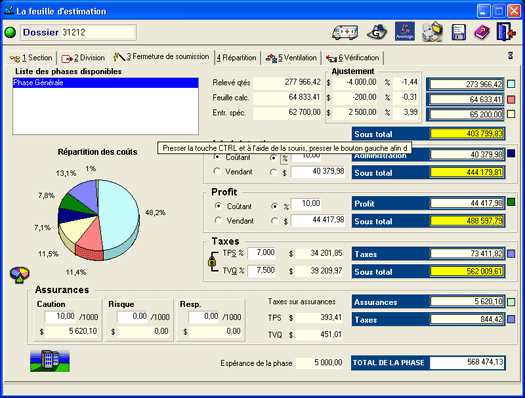Click the Relevé qtés value 277 966,42

(287, 83)
